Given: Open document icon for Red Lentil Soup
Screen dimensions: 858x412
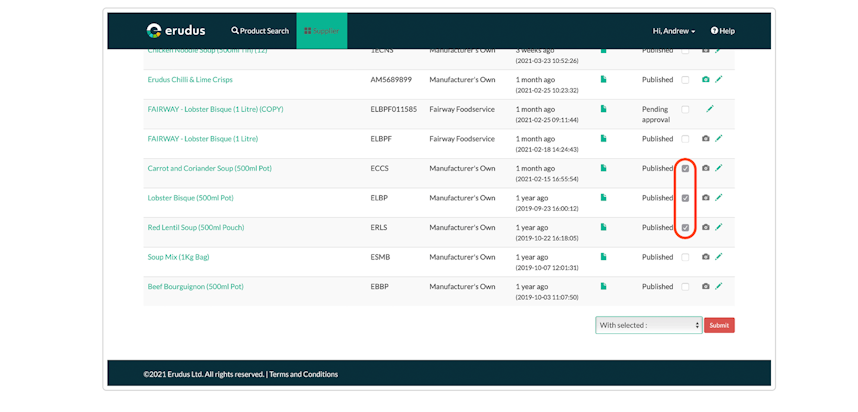Looking at the screenshot, I should pyautogui.click(x=604, y=228).
